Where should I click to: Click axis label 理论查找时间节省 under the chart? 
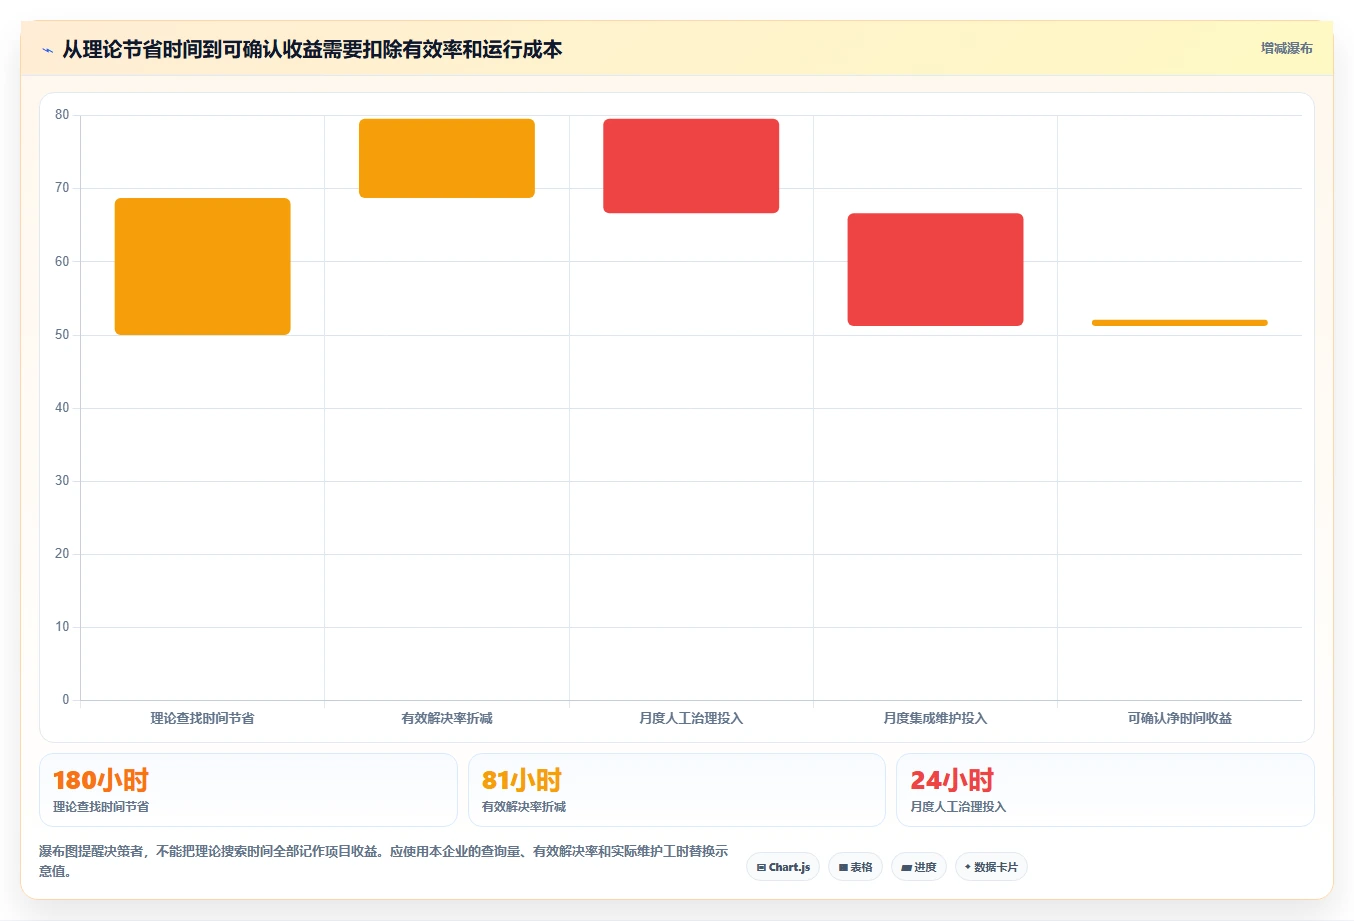coord(203,718)
